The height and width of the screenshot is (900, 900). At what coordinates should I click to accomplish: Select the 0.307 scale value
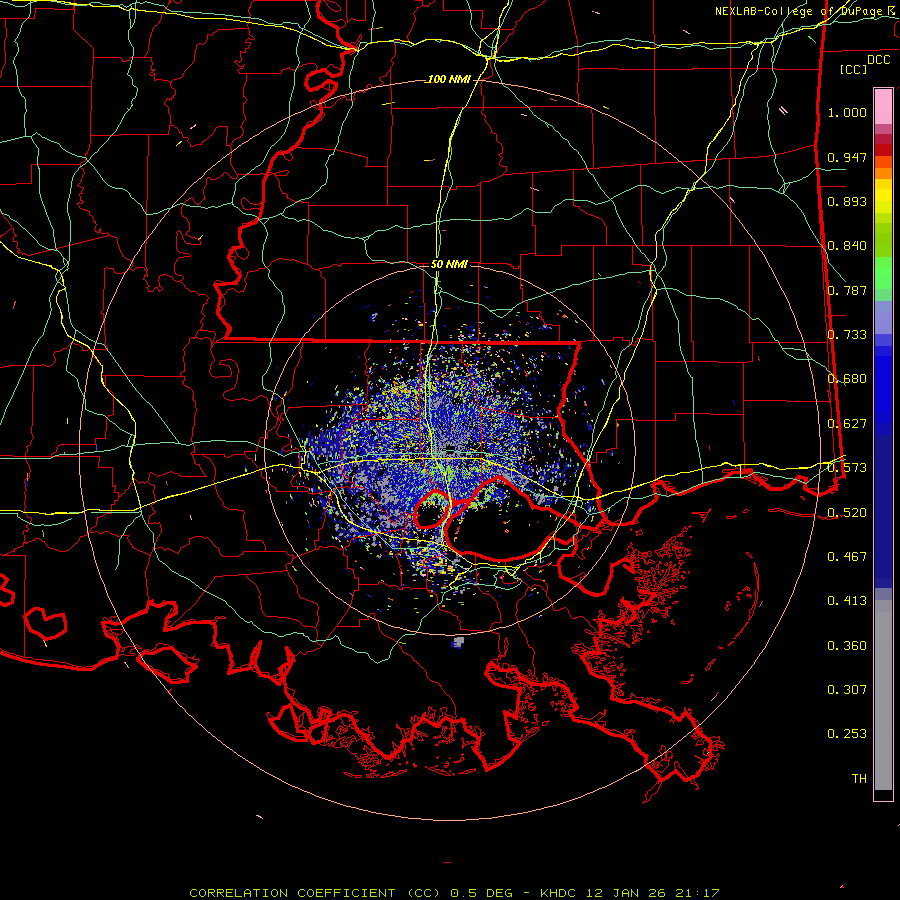[x=847, y=689]
